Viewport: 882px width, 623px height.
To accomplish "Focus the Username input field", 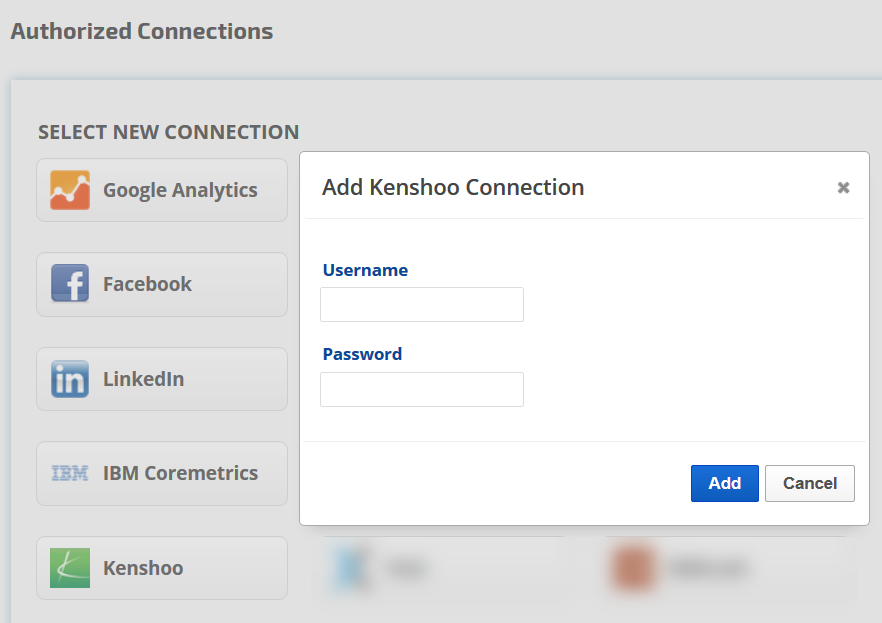I will [x=421, y=305].
